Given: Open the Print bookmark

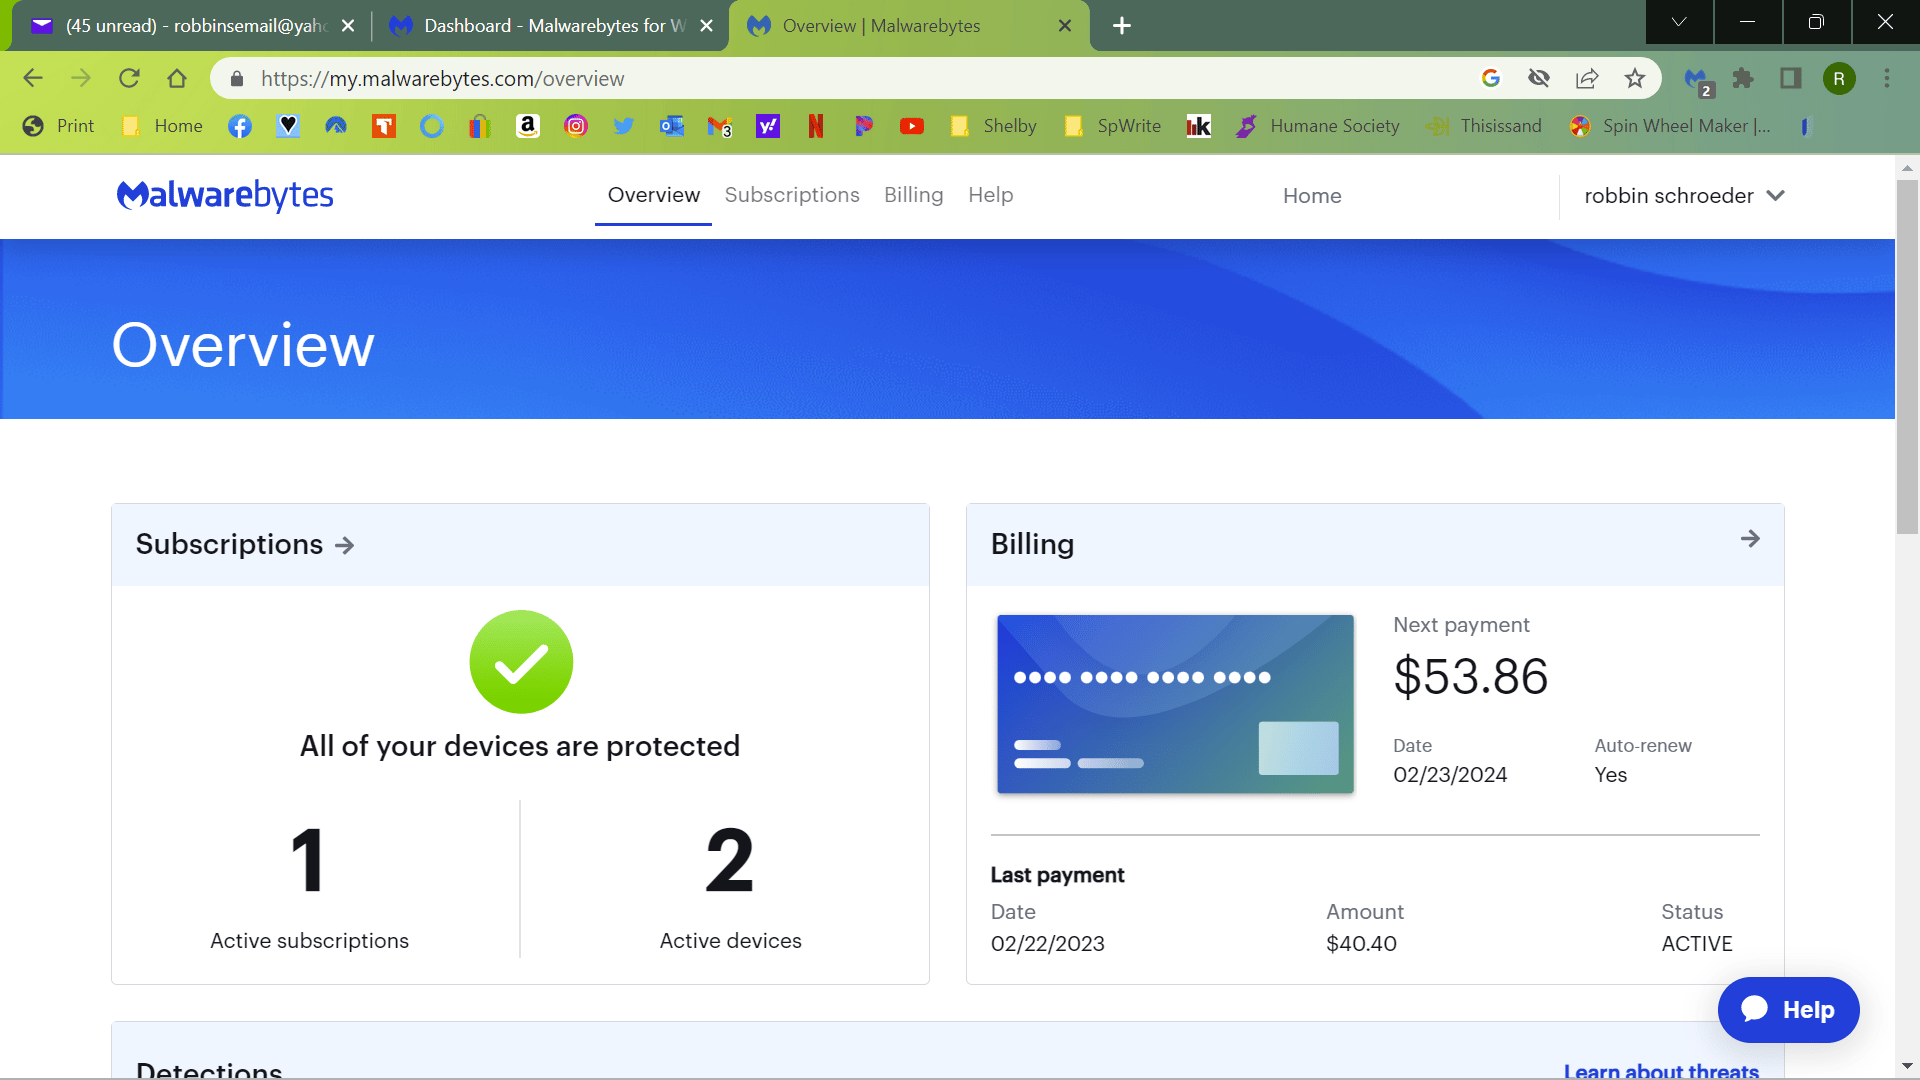Looking at the screenshot, I should coord(59,126).
